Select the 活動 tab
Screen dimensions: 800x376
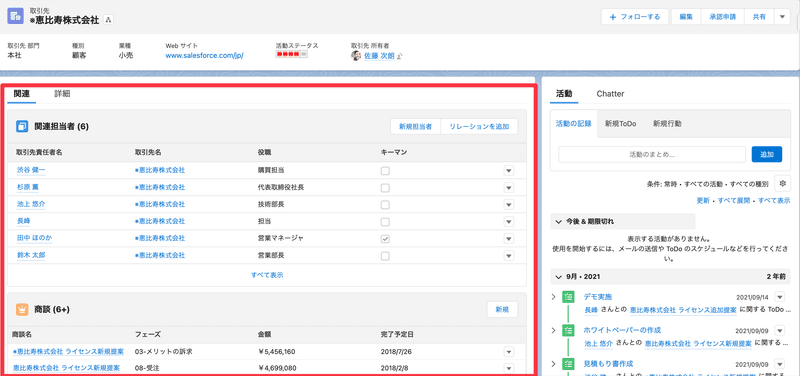click(x=564, y=93)
